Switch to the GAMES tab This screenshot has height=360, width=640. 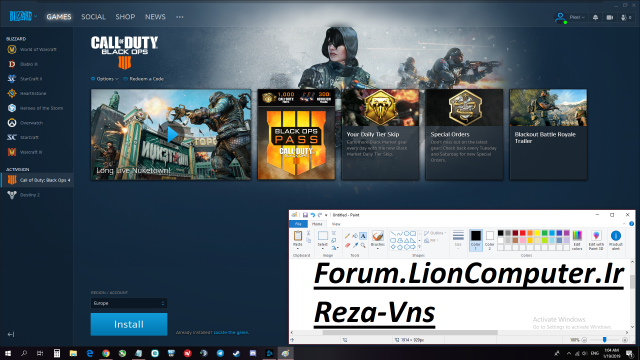coord(59,17)
